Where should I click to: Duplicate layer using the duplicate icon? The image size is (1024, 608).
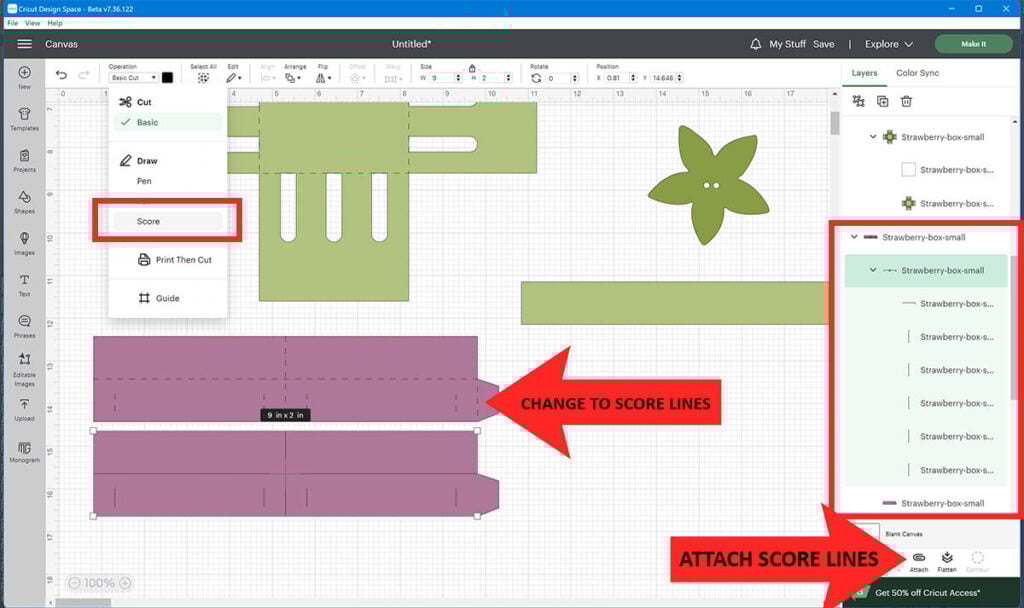(882, 101)
